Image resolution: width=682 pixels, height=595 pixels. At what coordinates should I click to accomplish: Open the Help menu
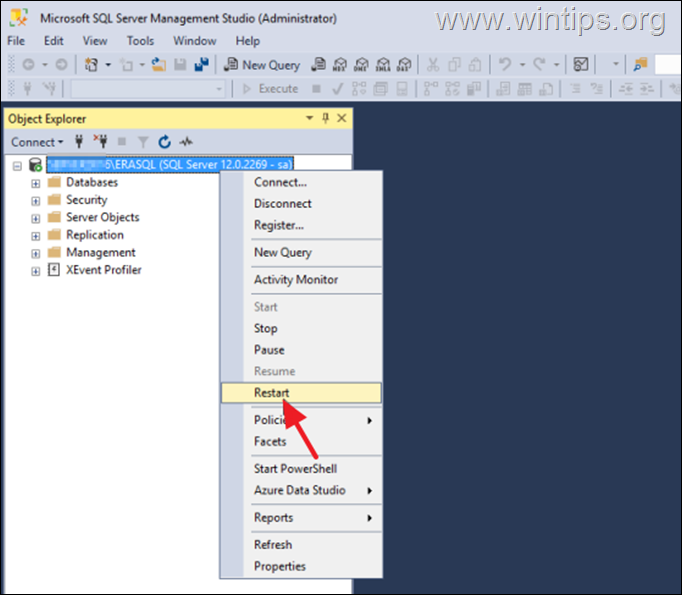247,41
